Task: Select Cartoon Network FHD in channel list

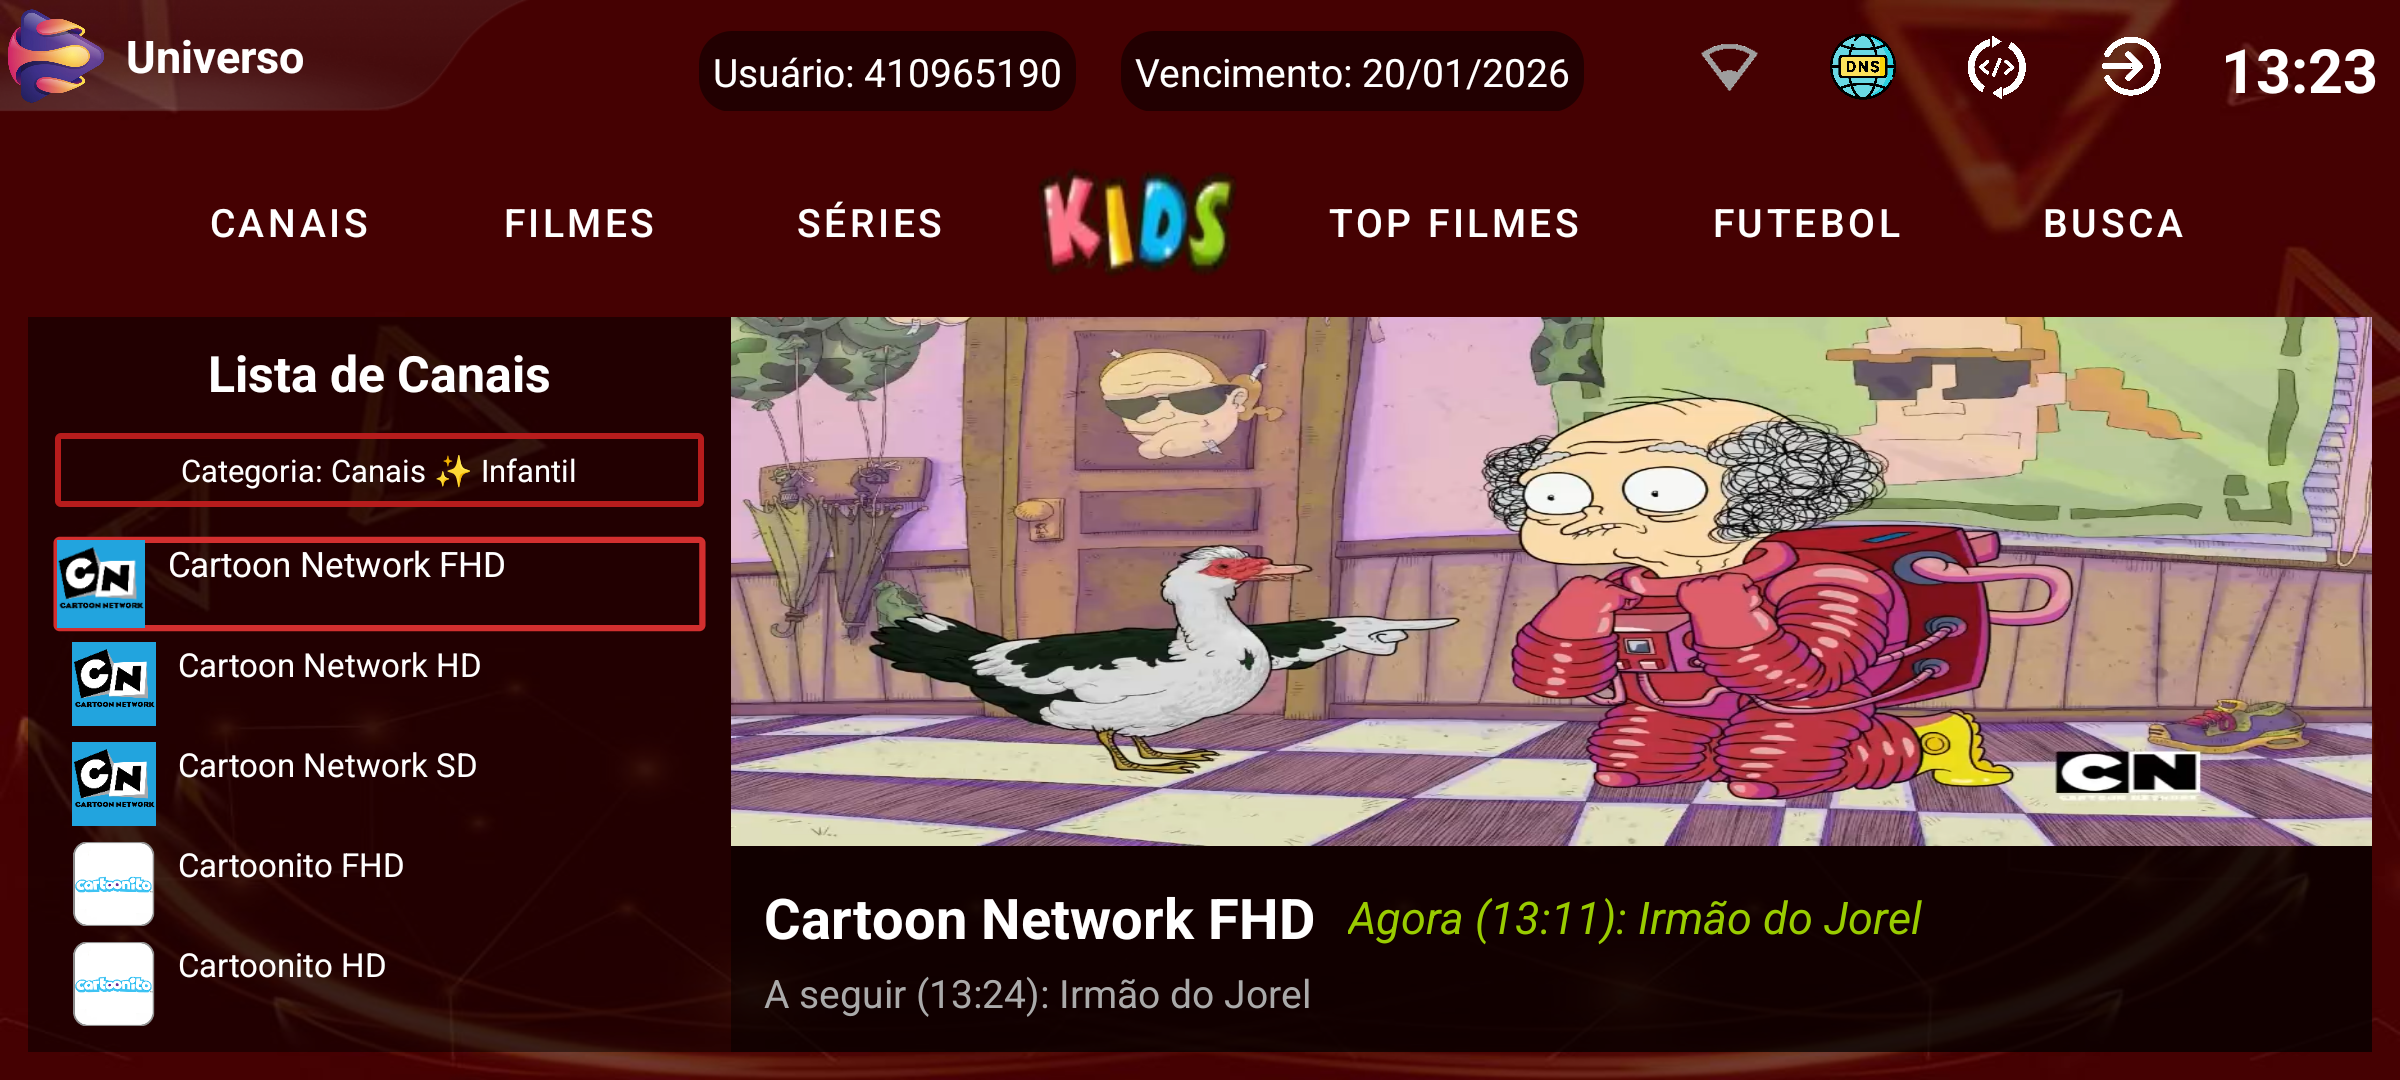Action: (379, 584)
